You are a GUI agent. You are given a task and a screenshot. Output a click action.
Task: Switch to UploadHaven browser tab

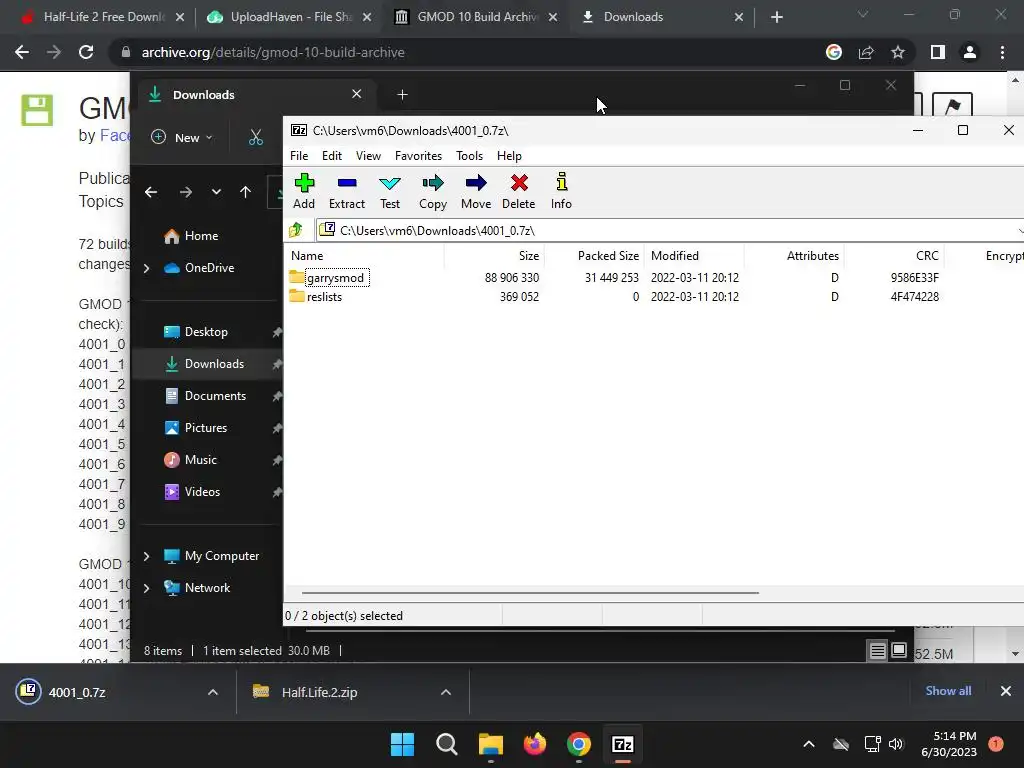pyautogui.click(x=289, y=17)
